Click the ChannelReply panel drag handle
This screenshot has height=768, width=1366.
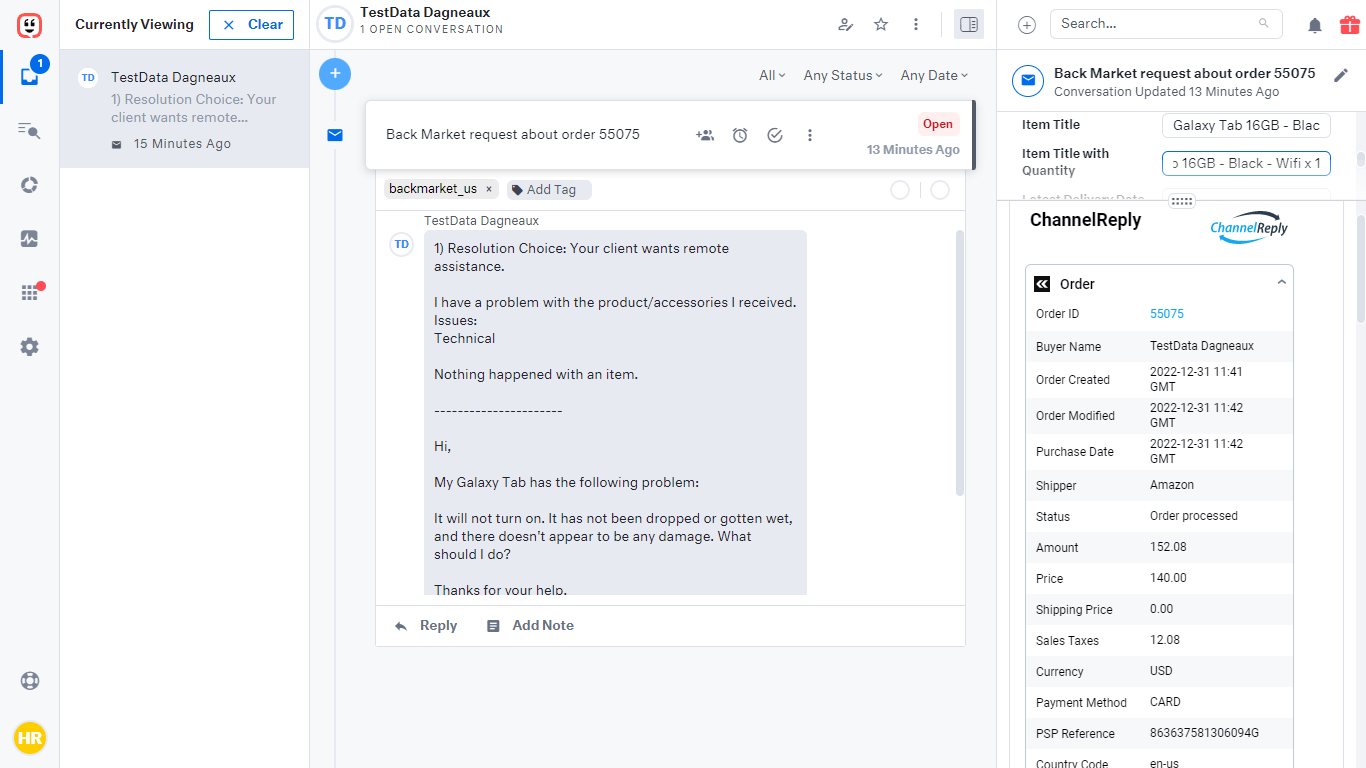pos(1182,201)
